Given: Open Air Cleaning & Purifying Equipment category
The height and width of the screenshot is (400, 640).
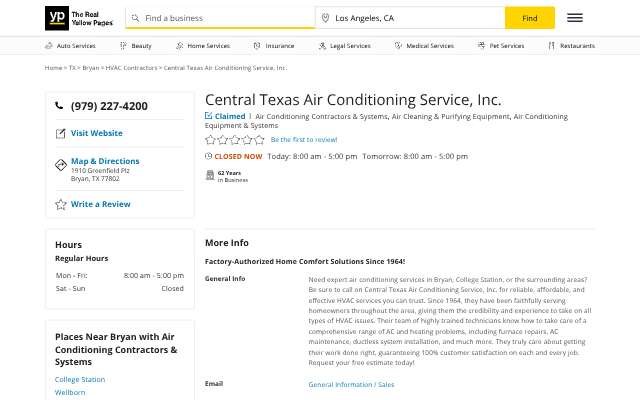Looking at the screenshot, I should (x=451, y=116).
